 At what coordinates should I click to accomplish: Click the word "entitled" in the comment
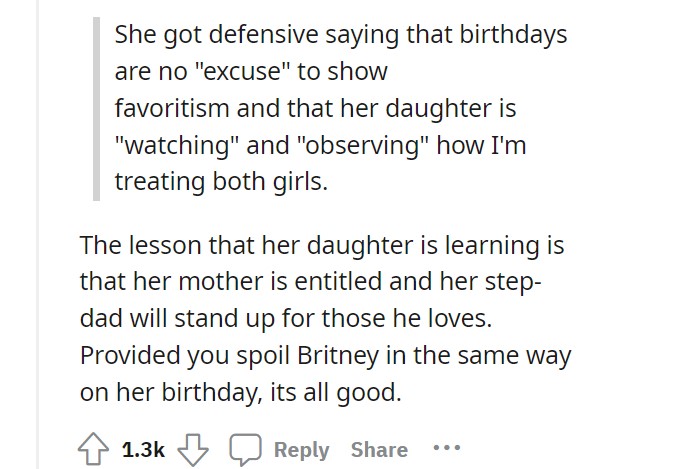click(x=338, y=281)
